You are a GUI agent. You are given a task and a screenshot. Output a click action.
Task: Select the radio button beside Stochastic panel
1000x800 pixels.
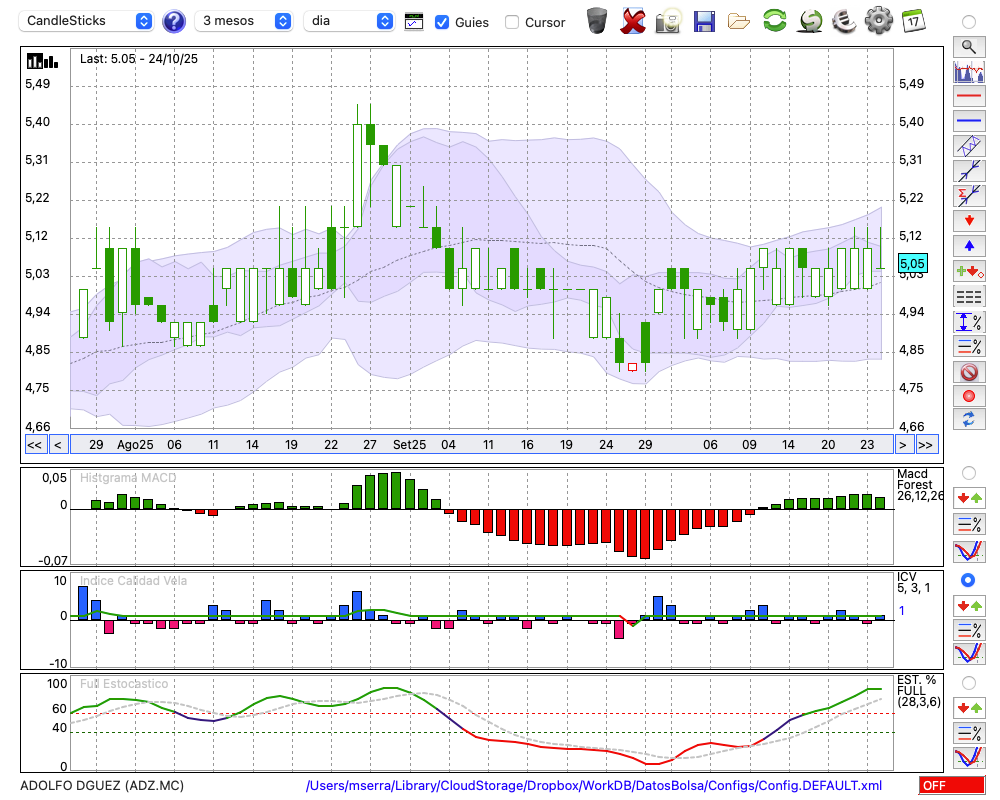coord(968,683)
